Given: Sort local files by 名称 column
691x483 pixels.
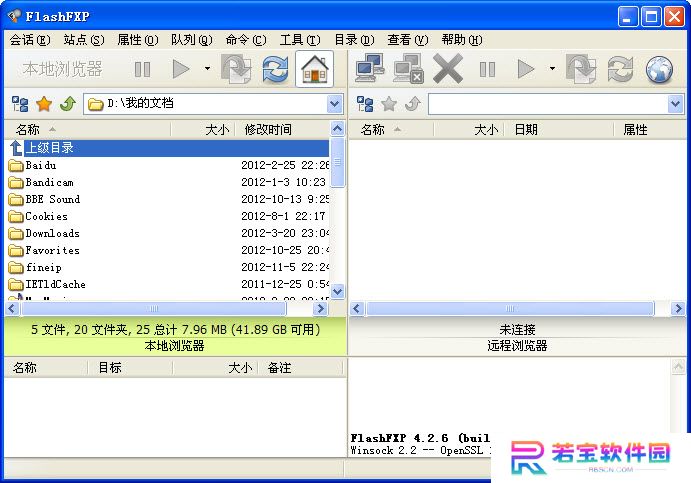Looking at the screenshot, I should point(87,130).
